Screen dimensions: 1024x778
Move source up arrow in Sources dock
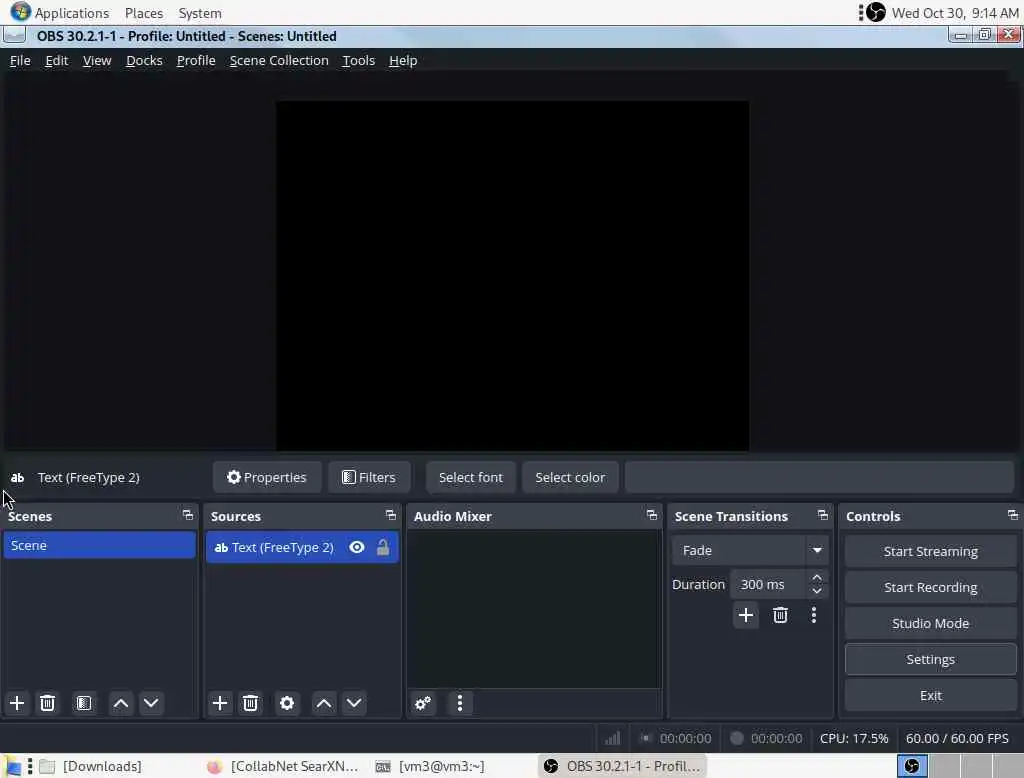tap(324, 703)
